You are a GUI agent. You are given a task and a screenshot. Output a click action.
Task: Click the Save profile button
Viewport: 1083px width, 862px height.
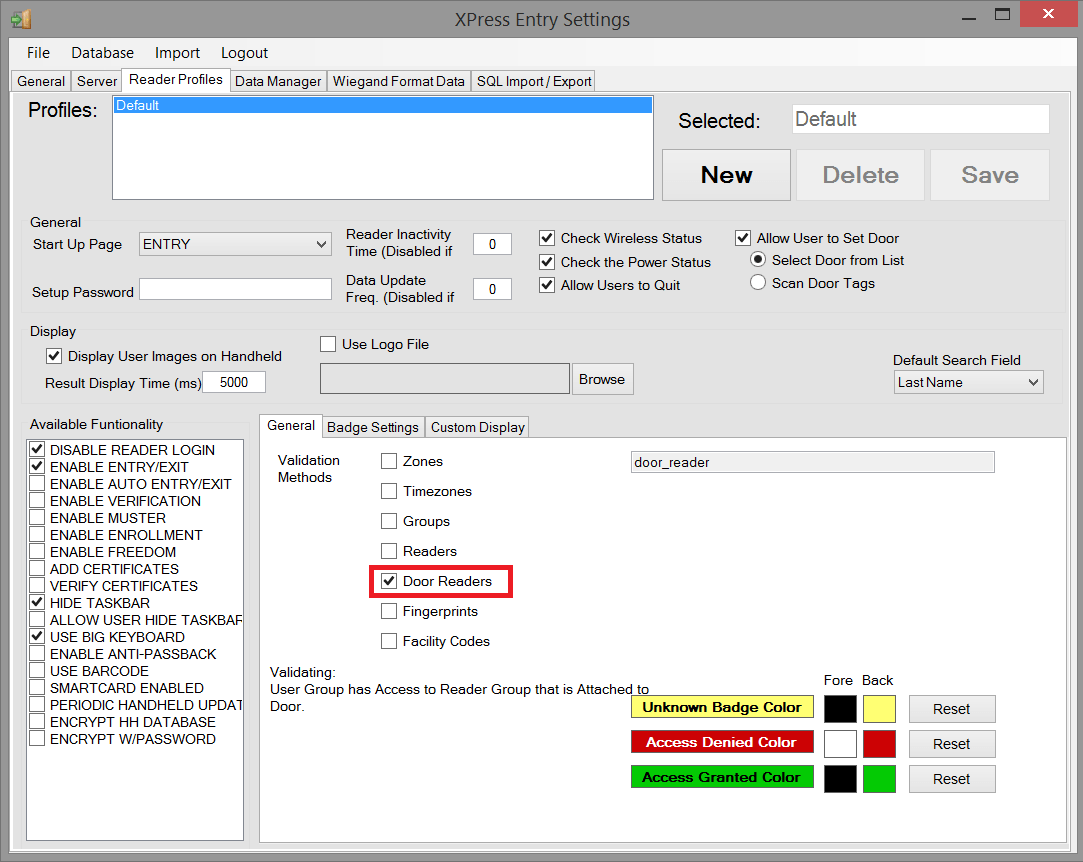coord(990,175)
